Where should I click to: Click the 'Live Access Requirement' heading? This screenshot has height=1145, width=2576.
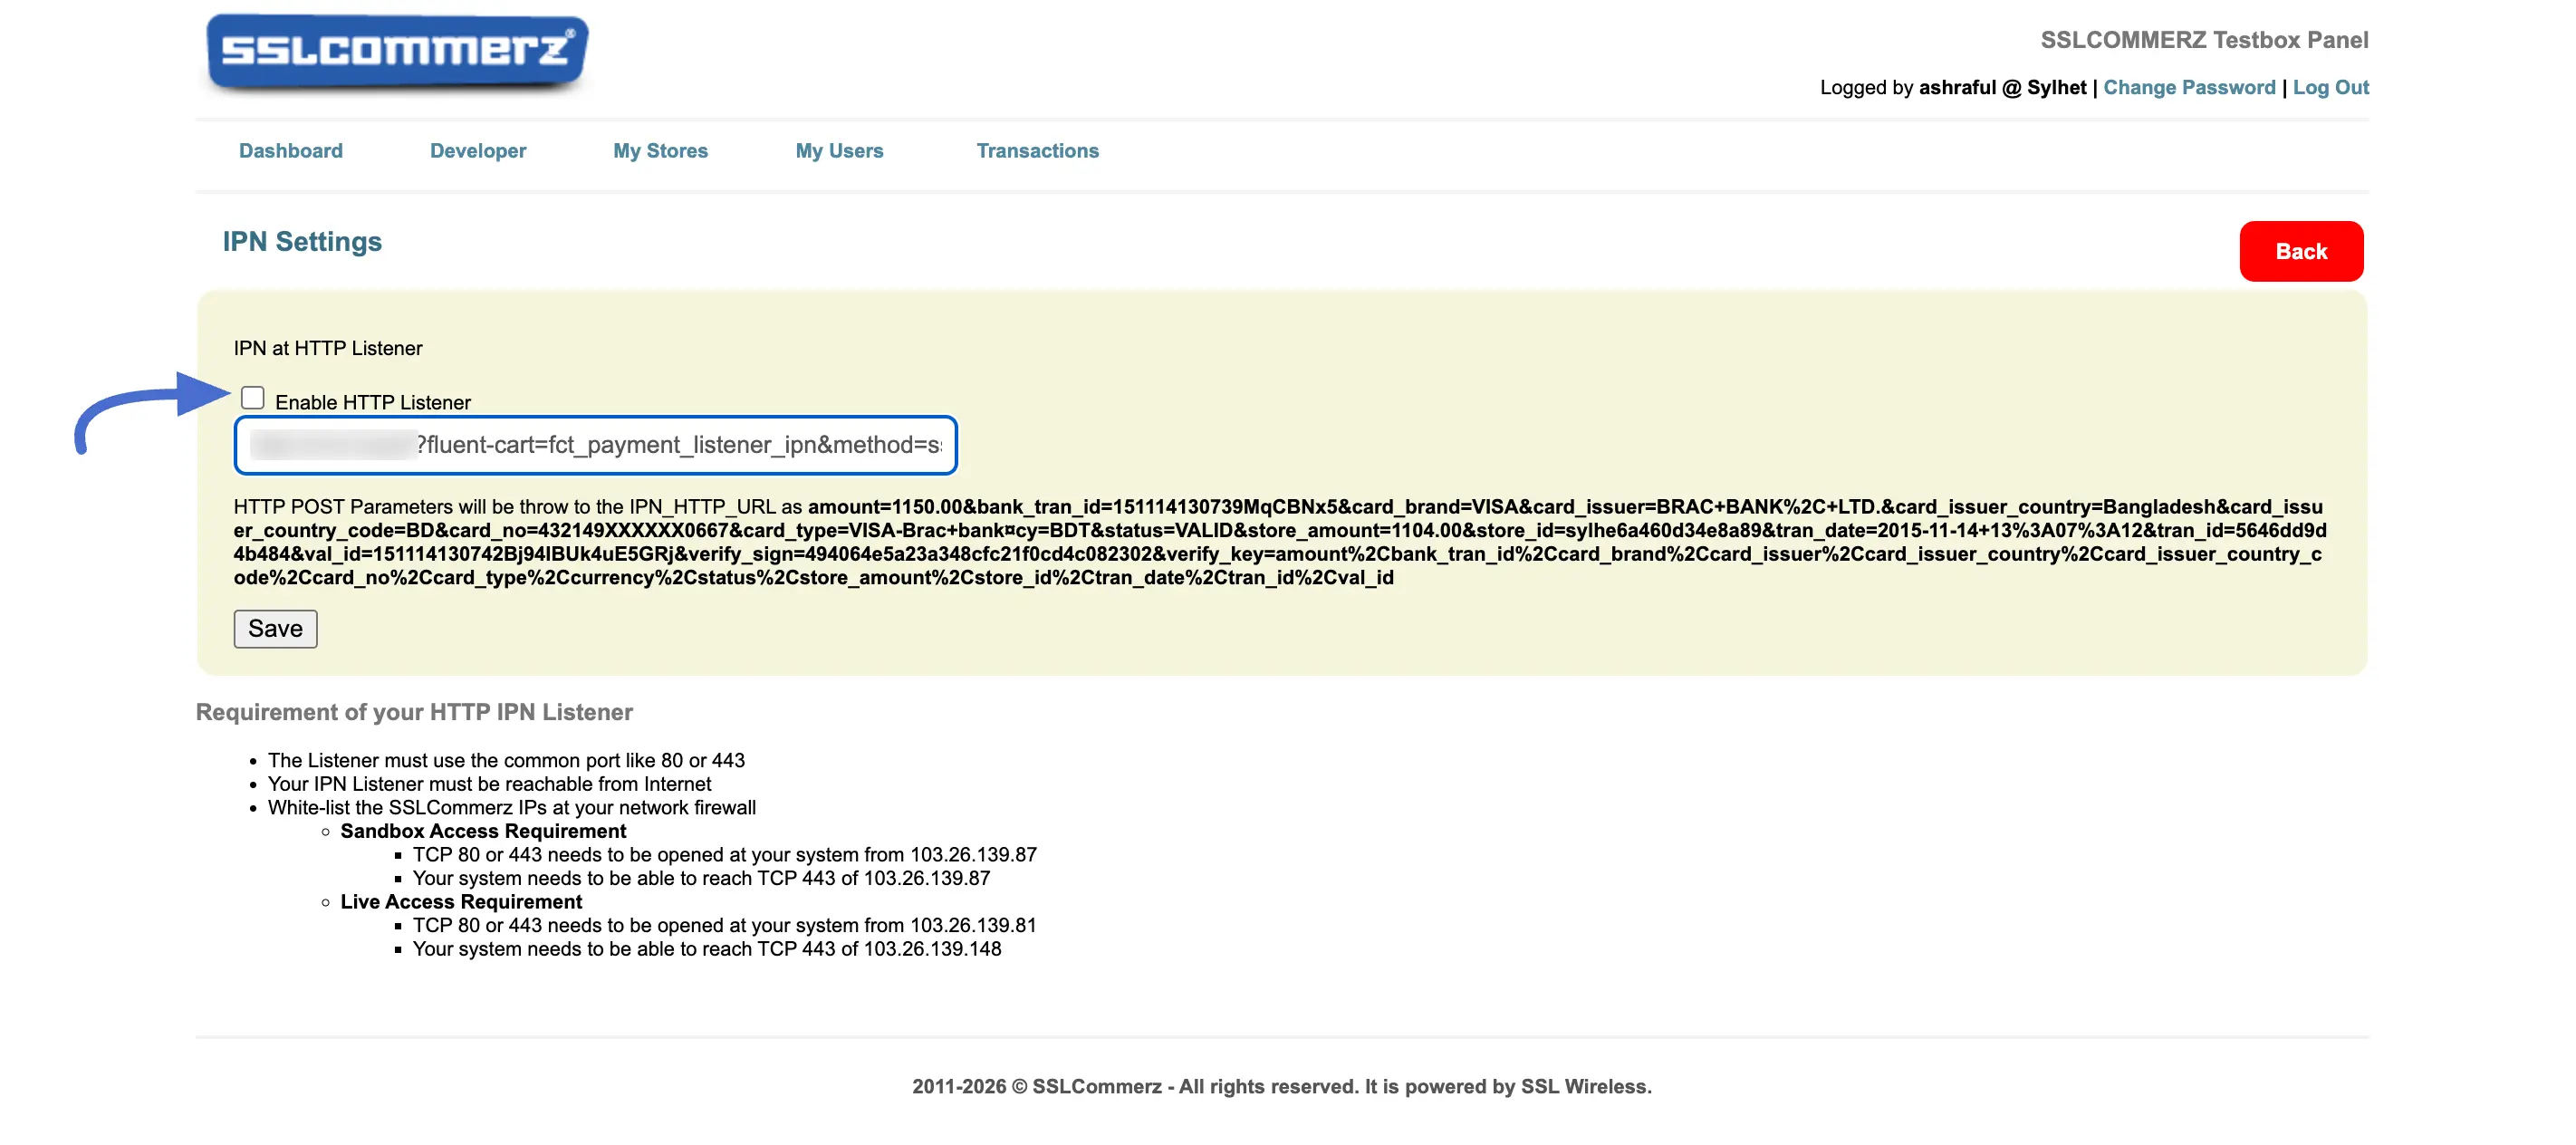(x=461, y=901)
